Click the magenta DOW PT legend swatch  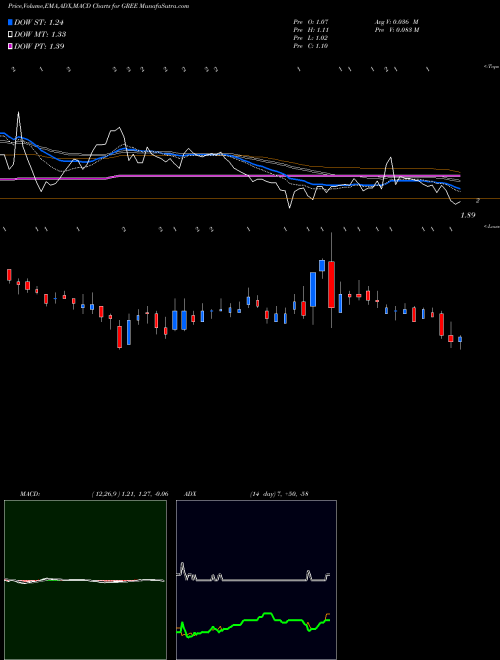pyautogui.click(x=10, y=46)
